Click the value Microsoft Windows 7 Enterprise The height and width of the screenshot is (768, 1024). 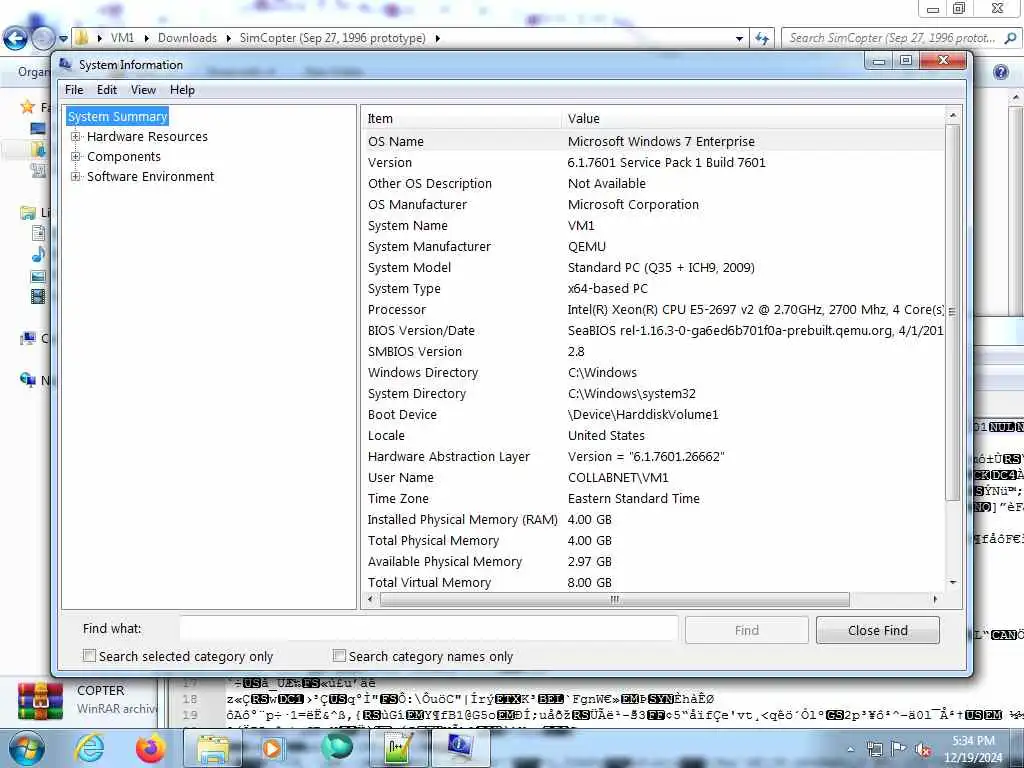tap(661, 141)
